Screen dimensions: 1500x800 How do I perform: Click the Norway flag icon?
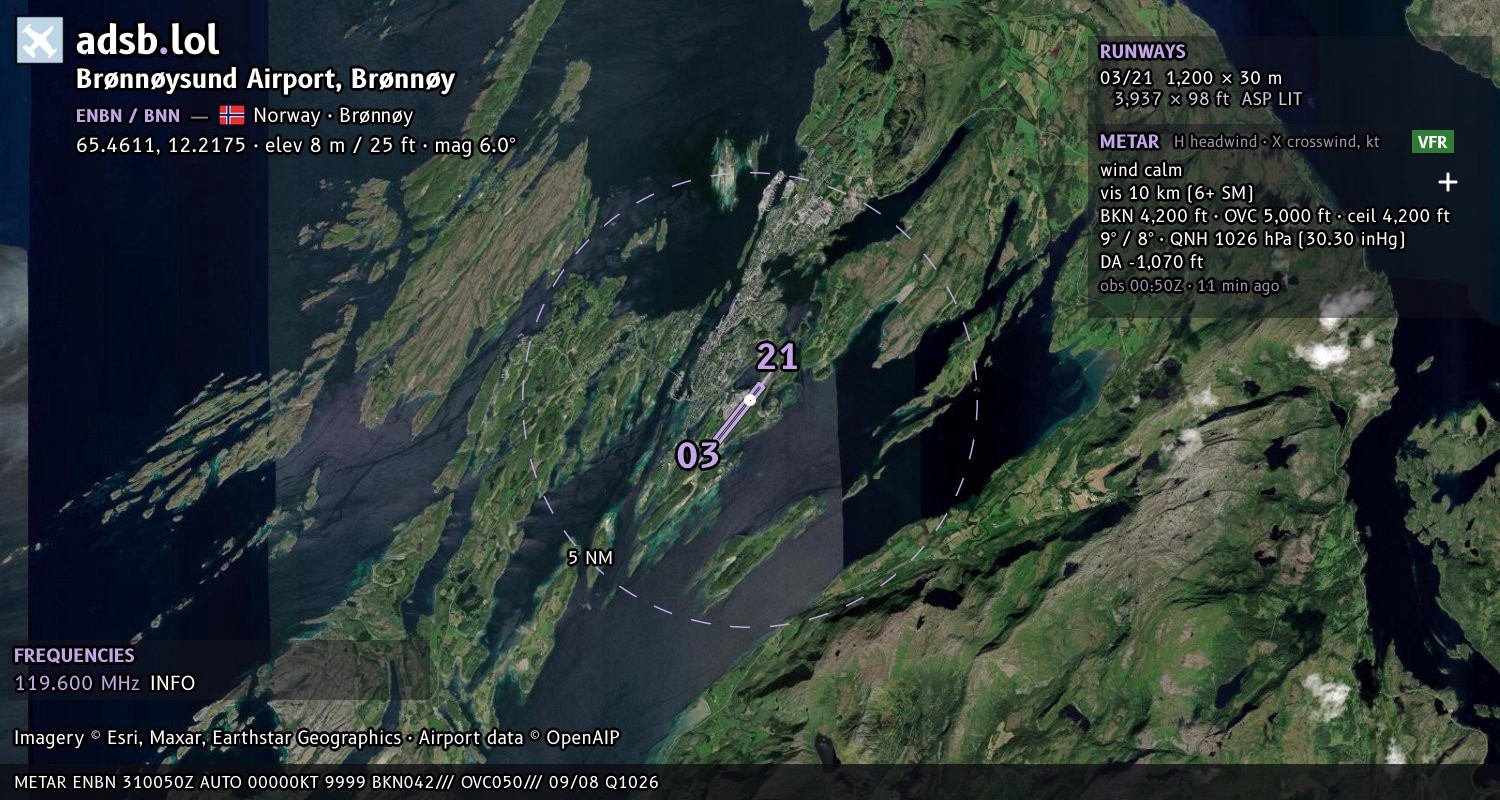click(232, 115)
